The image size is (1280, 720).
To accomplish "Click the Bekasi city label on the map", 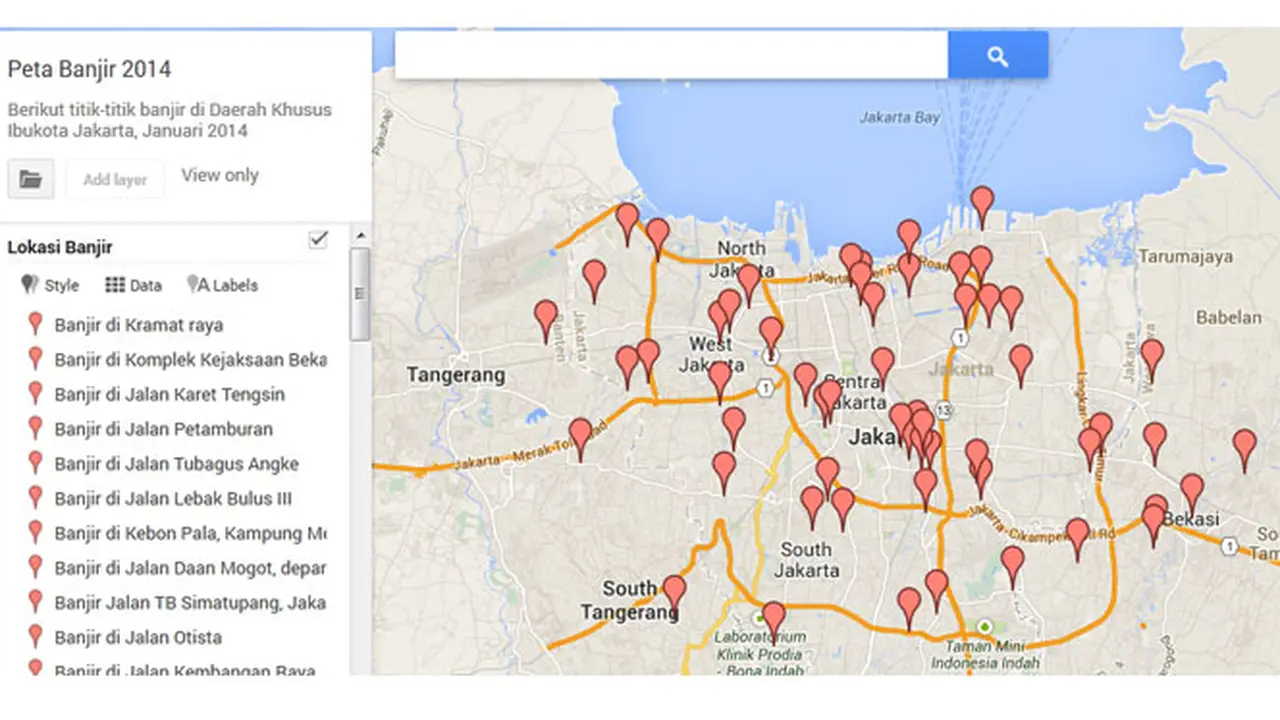I will [x=1191, y=520].
